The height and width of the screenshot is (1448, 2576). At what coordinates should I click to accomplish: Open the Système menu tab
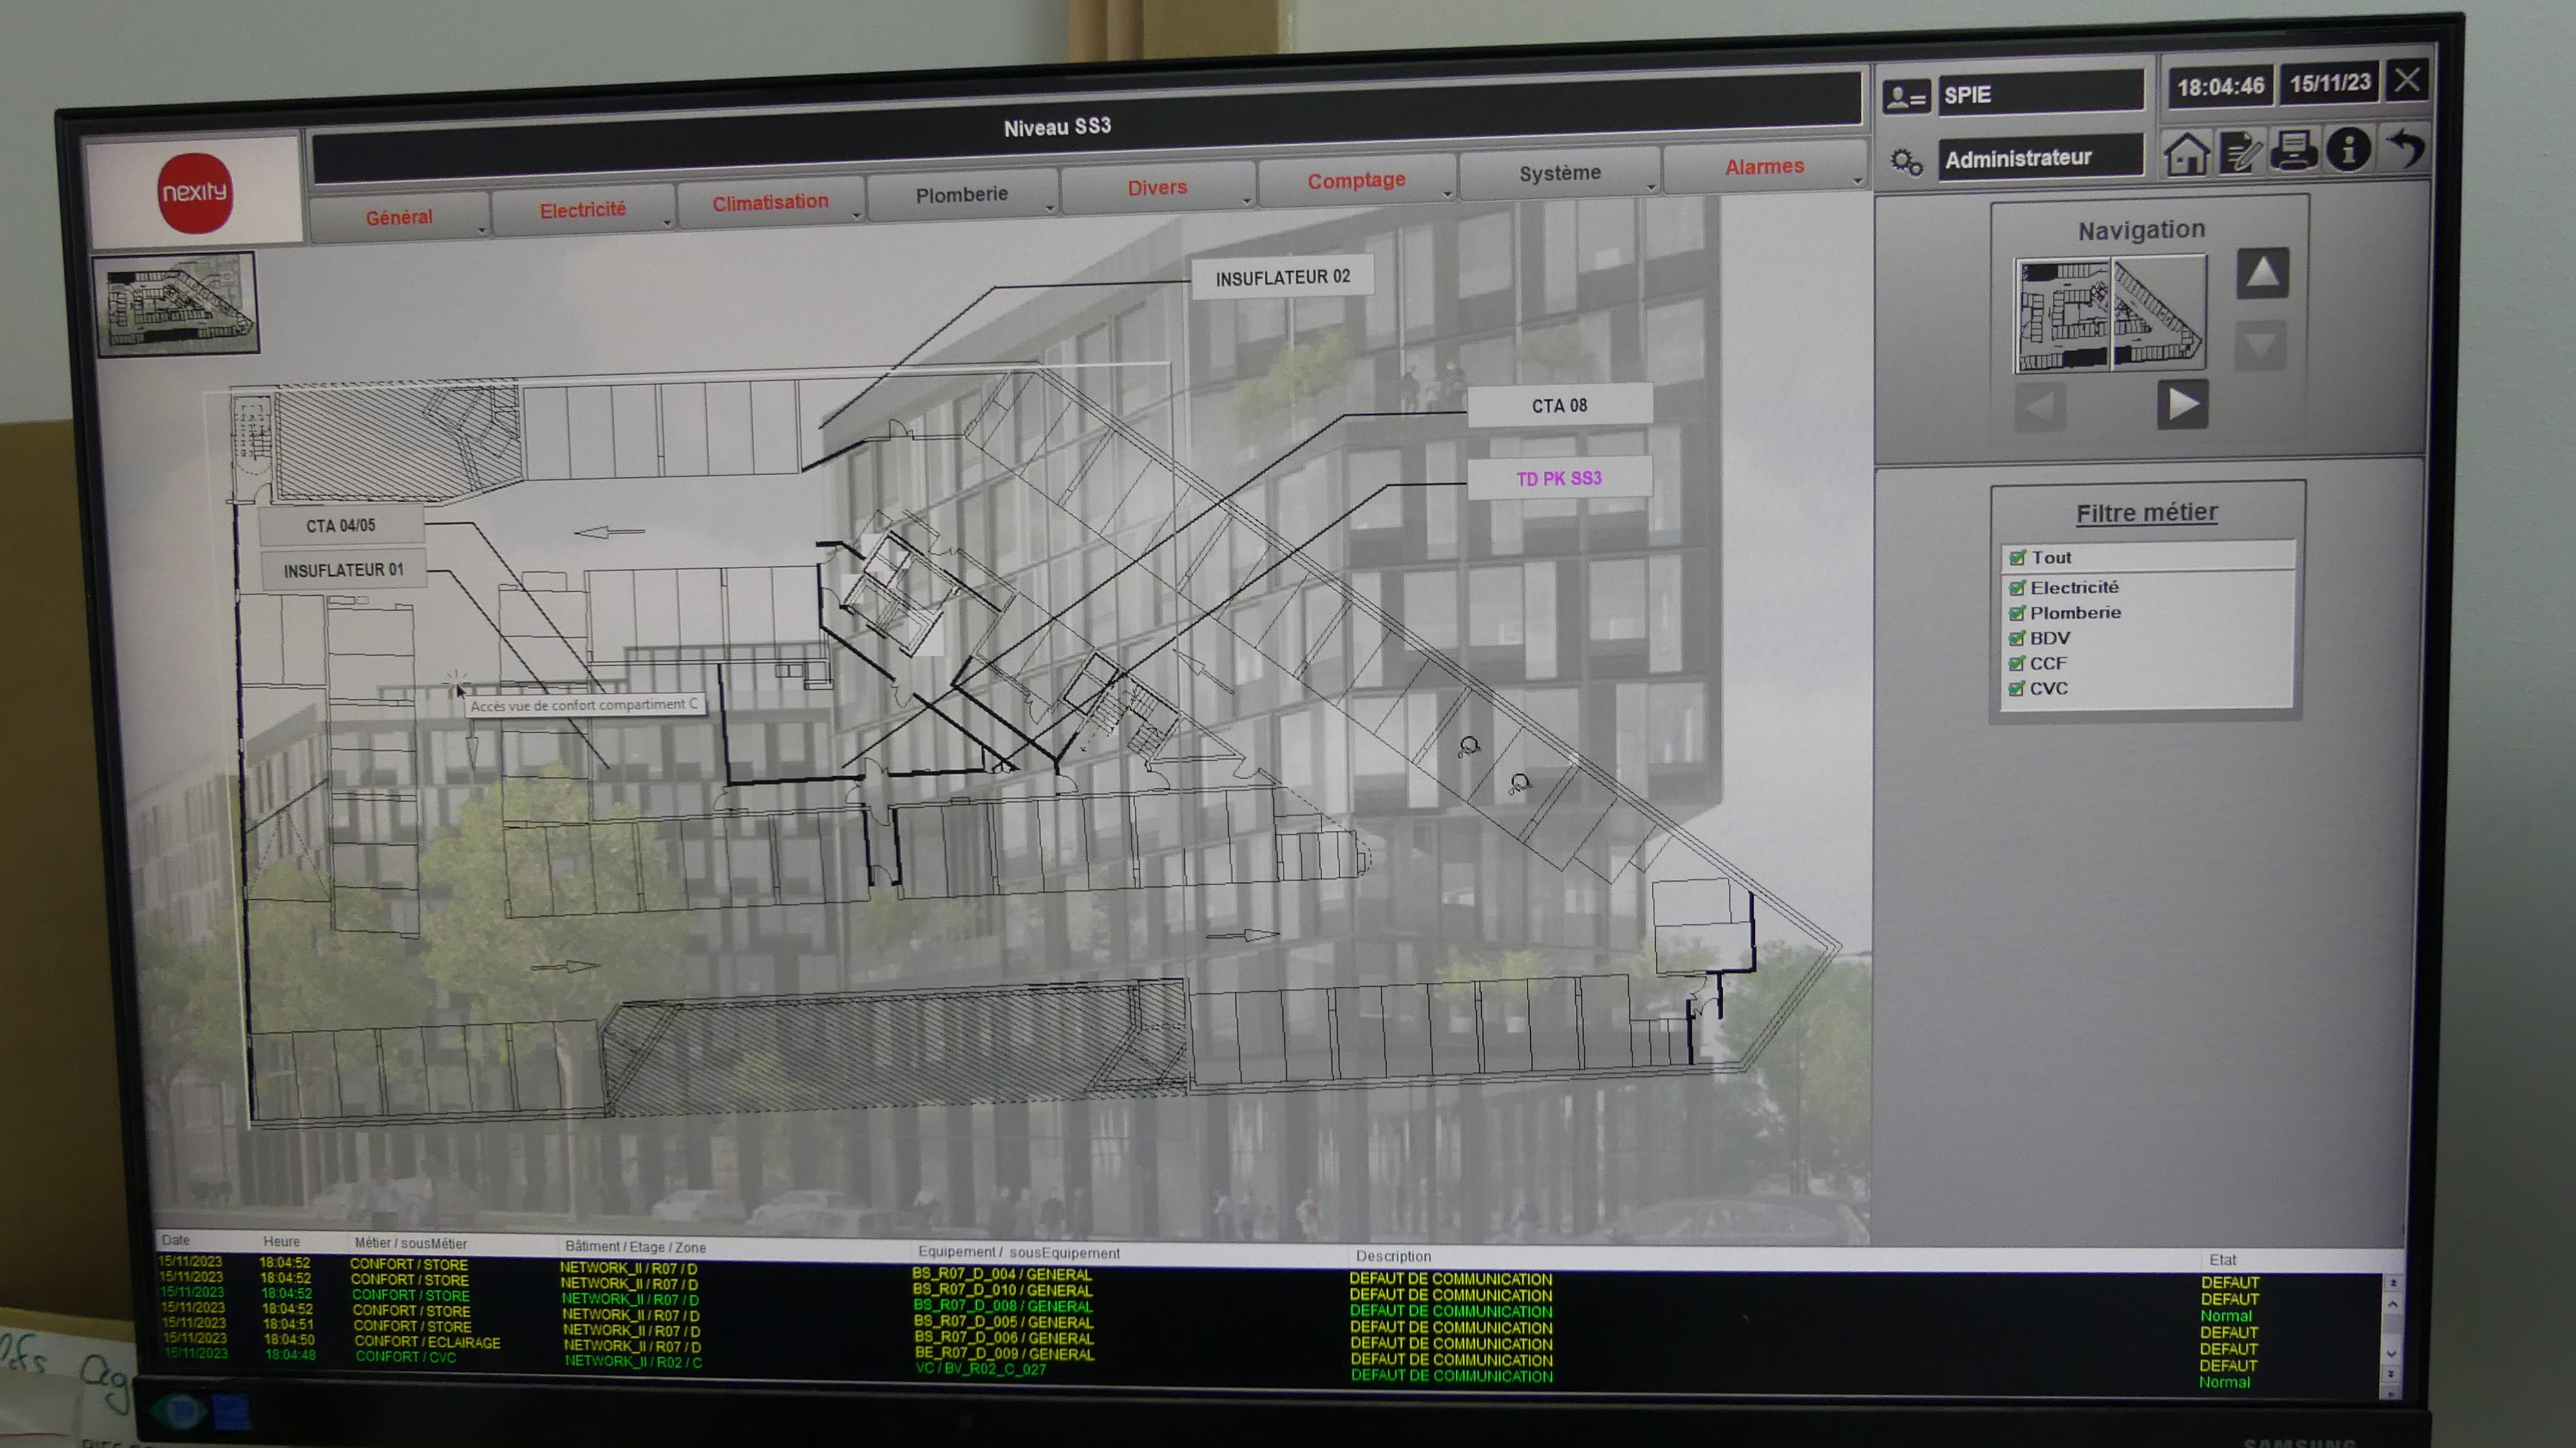[1559, 173]
